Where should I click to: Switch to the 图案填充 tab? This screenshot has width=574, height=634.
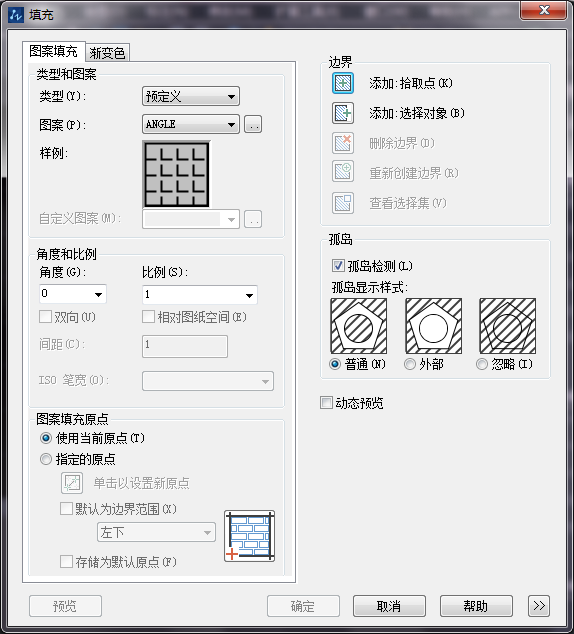coord(53,51)
